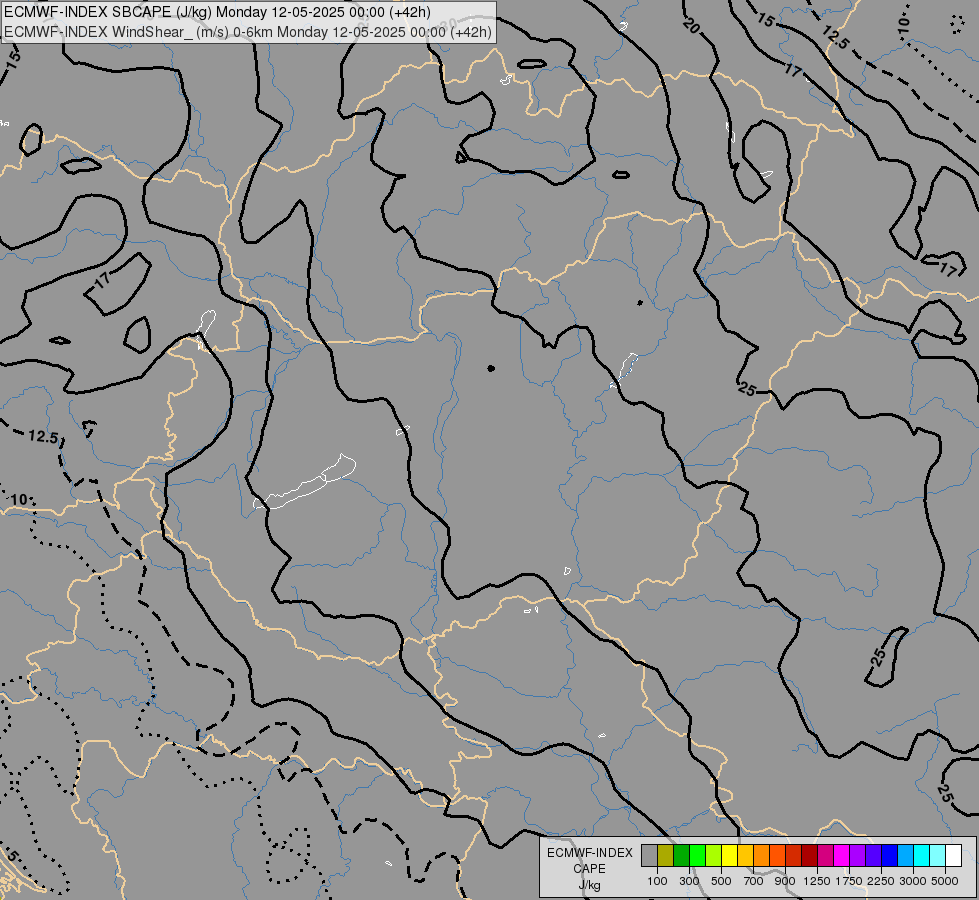Click the legend value "900"
The width and height of the screenshot is (979, 900).
point(785,881)
